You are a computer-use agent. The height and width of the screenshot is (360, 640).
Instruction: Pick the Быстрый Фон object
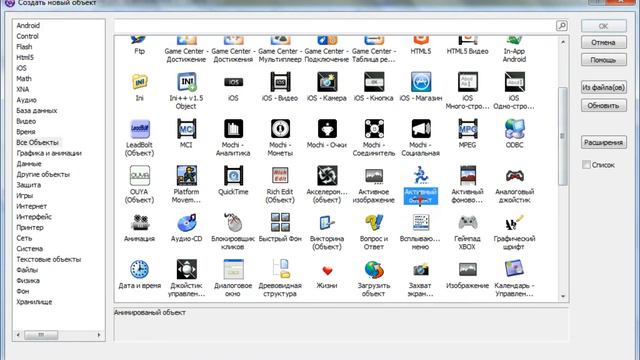coord(280,223)
